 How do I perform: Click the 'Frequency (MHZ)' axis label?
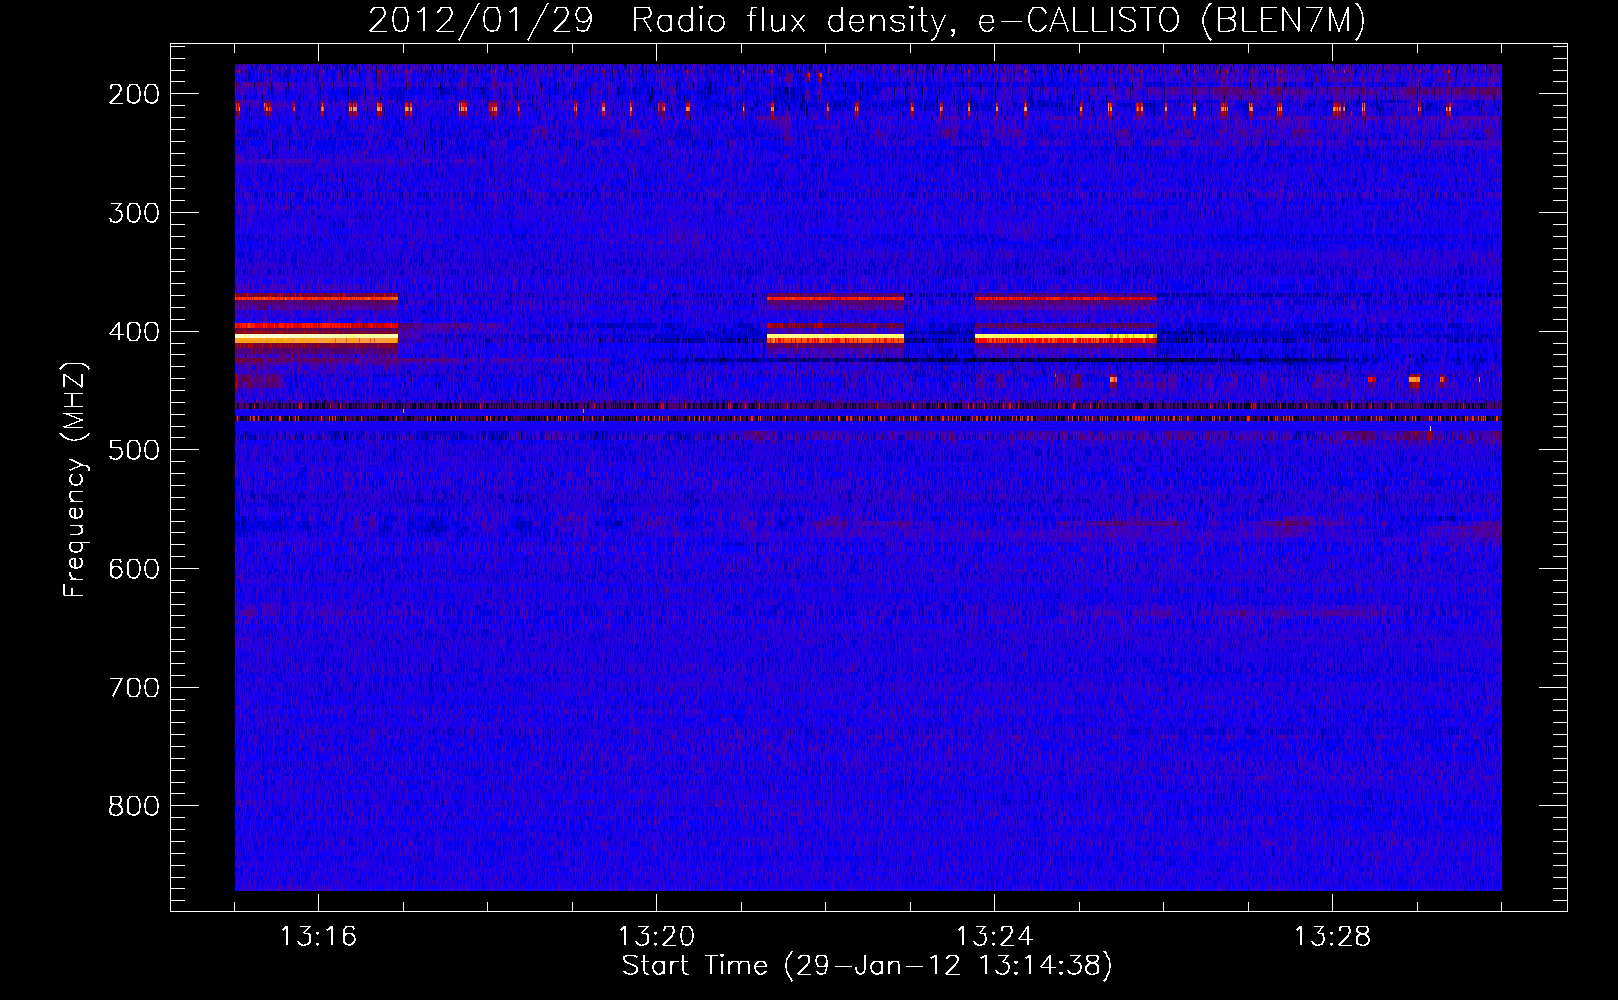[x=75, y=479]
